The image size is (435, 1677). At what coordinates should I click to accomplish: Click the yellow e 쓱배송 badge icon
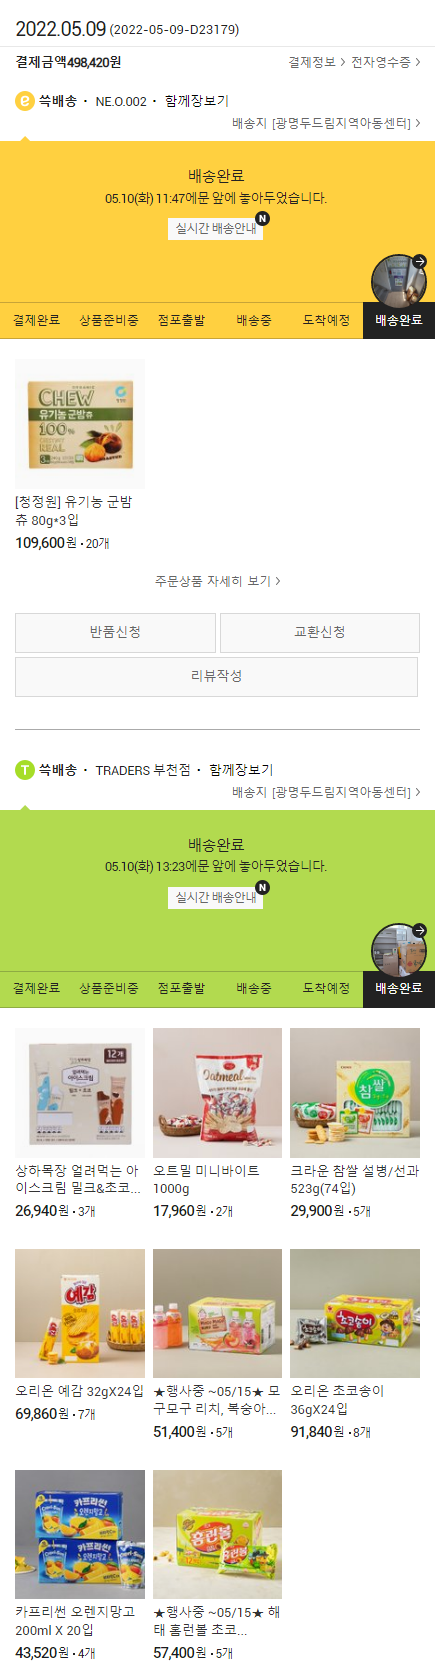point(25,101)
